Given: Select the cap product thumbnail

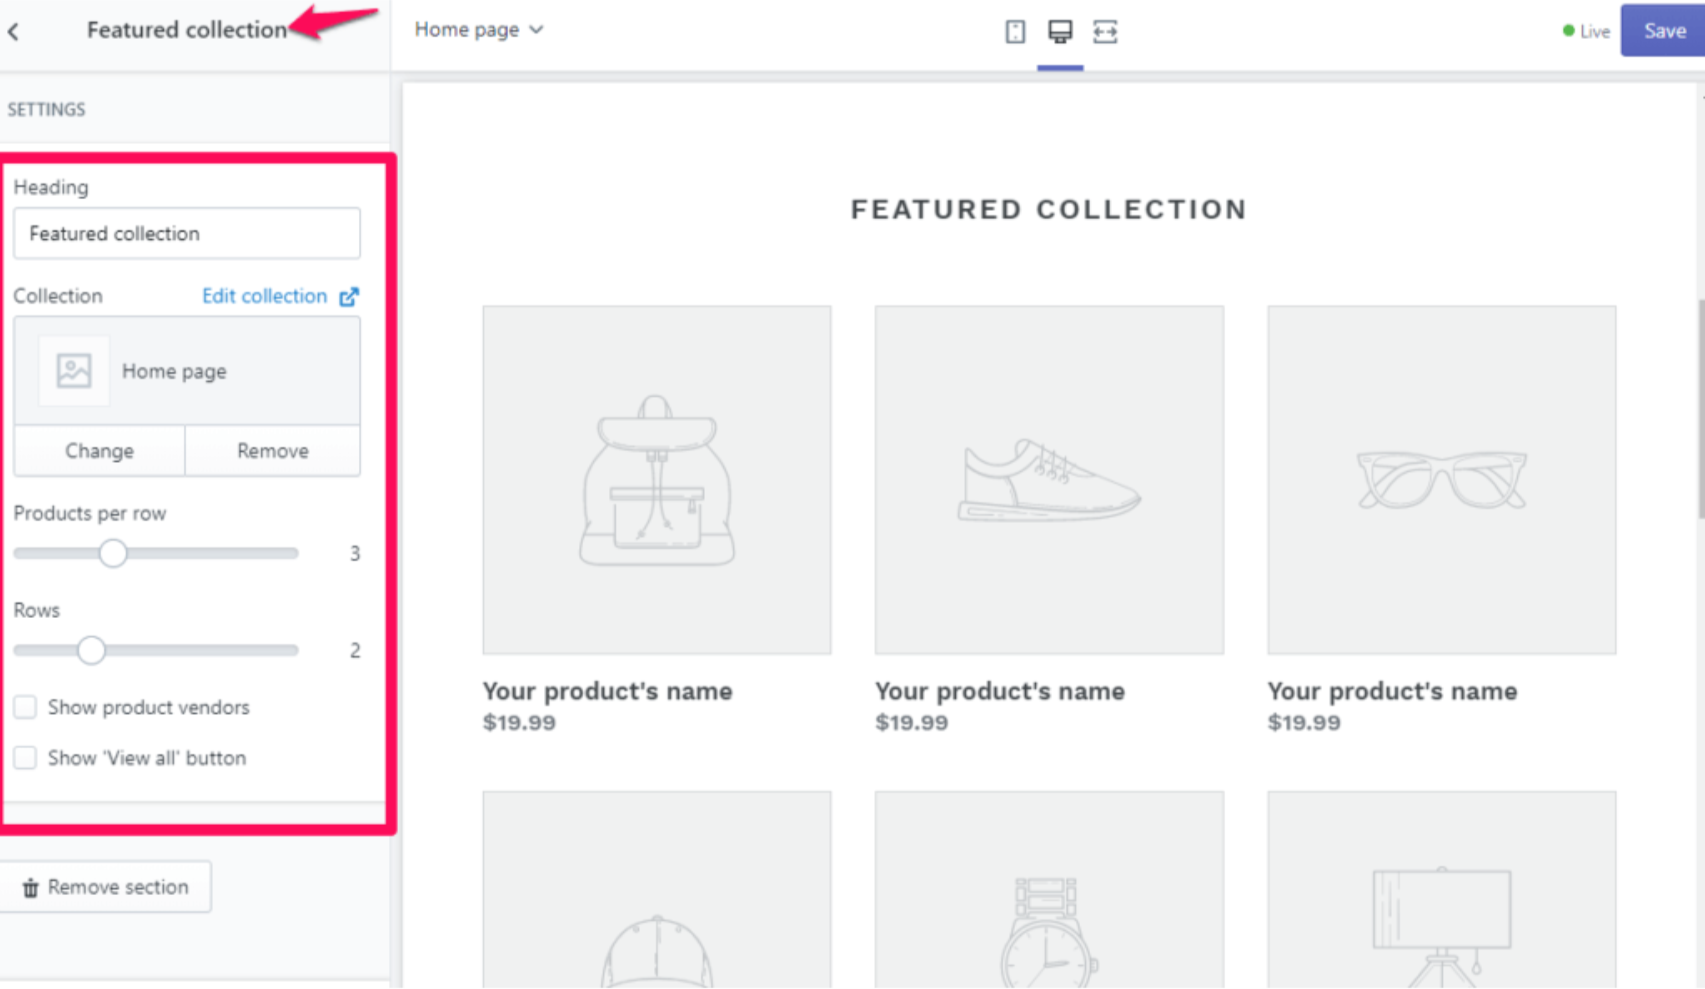Looking at the screenshot, I should click(657, 890).
